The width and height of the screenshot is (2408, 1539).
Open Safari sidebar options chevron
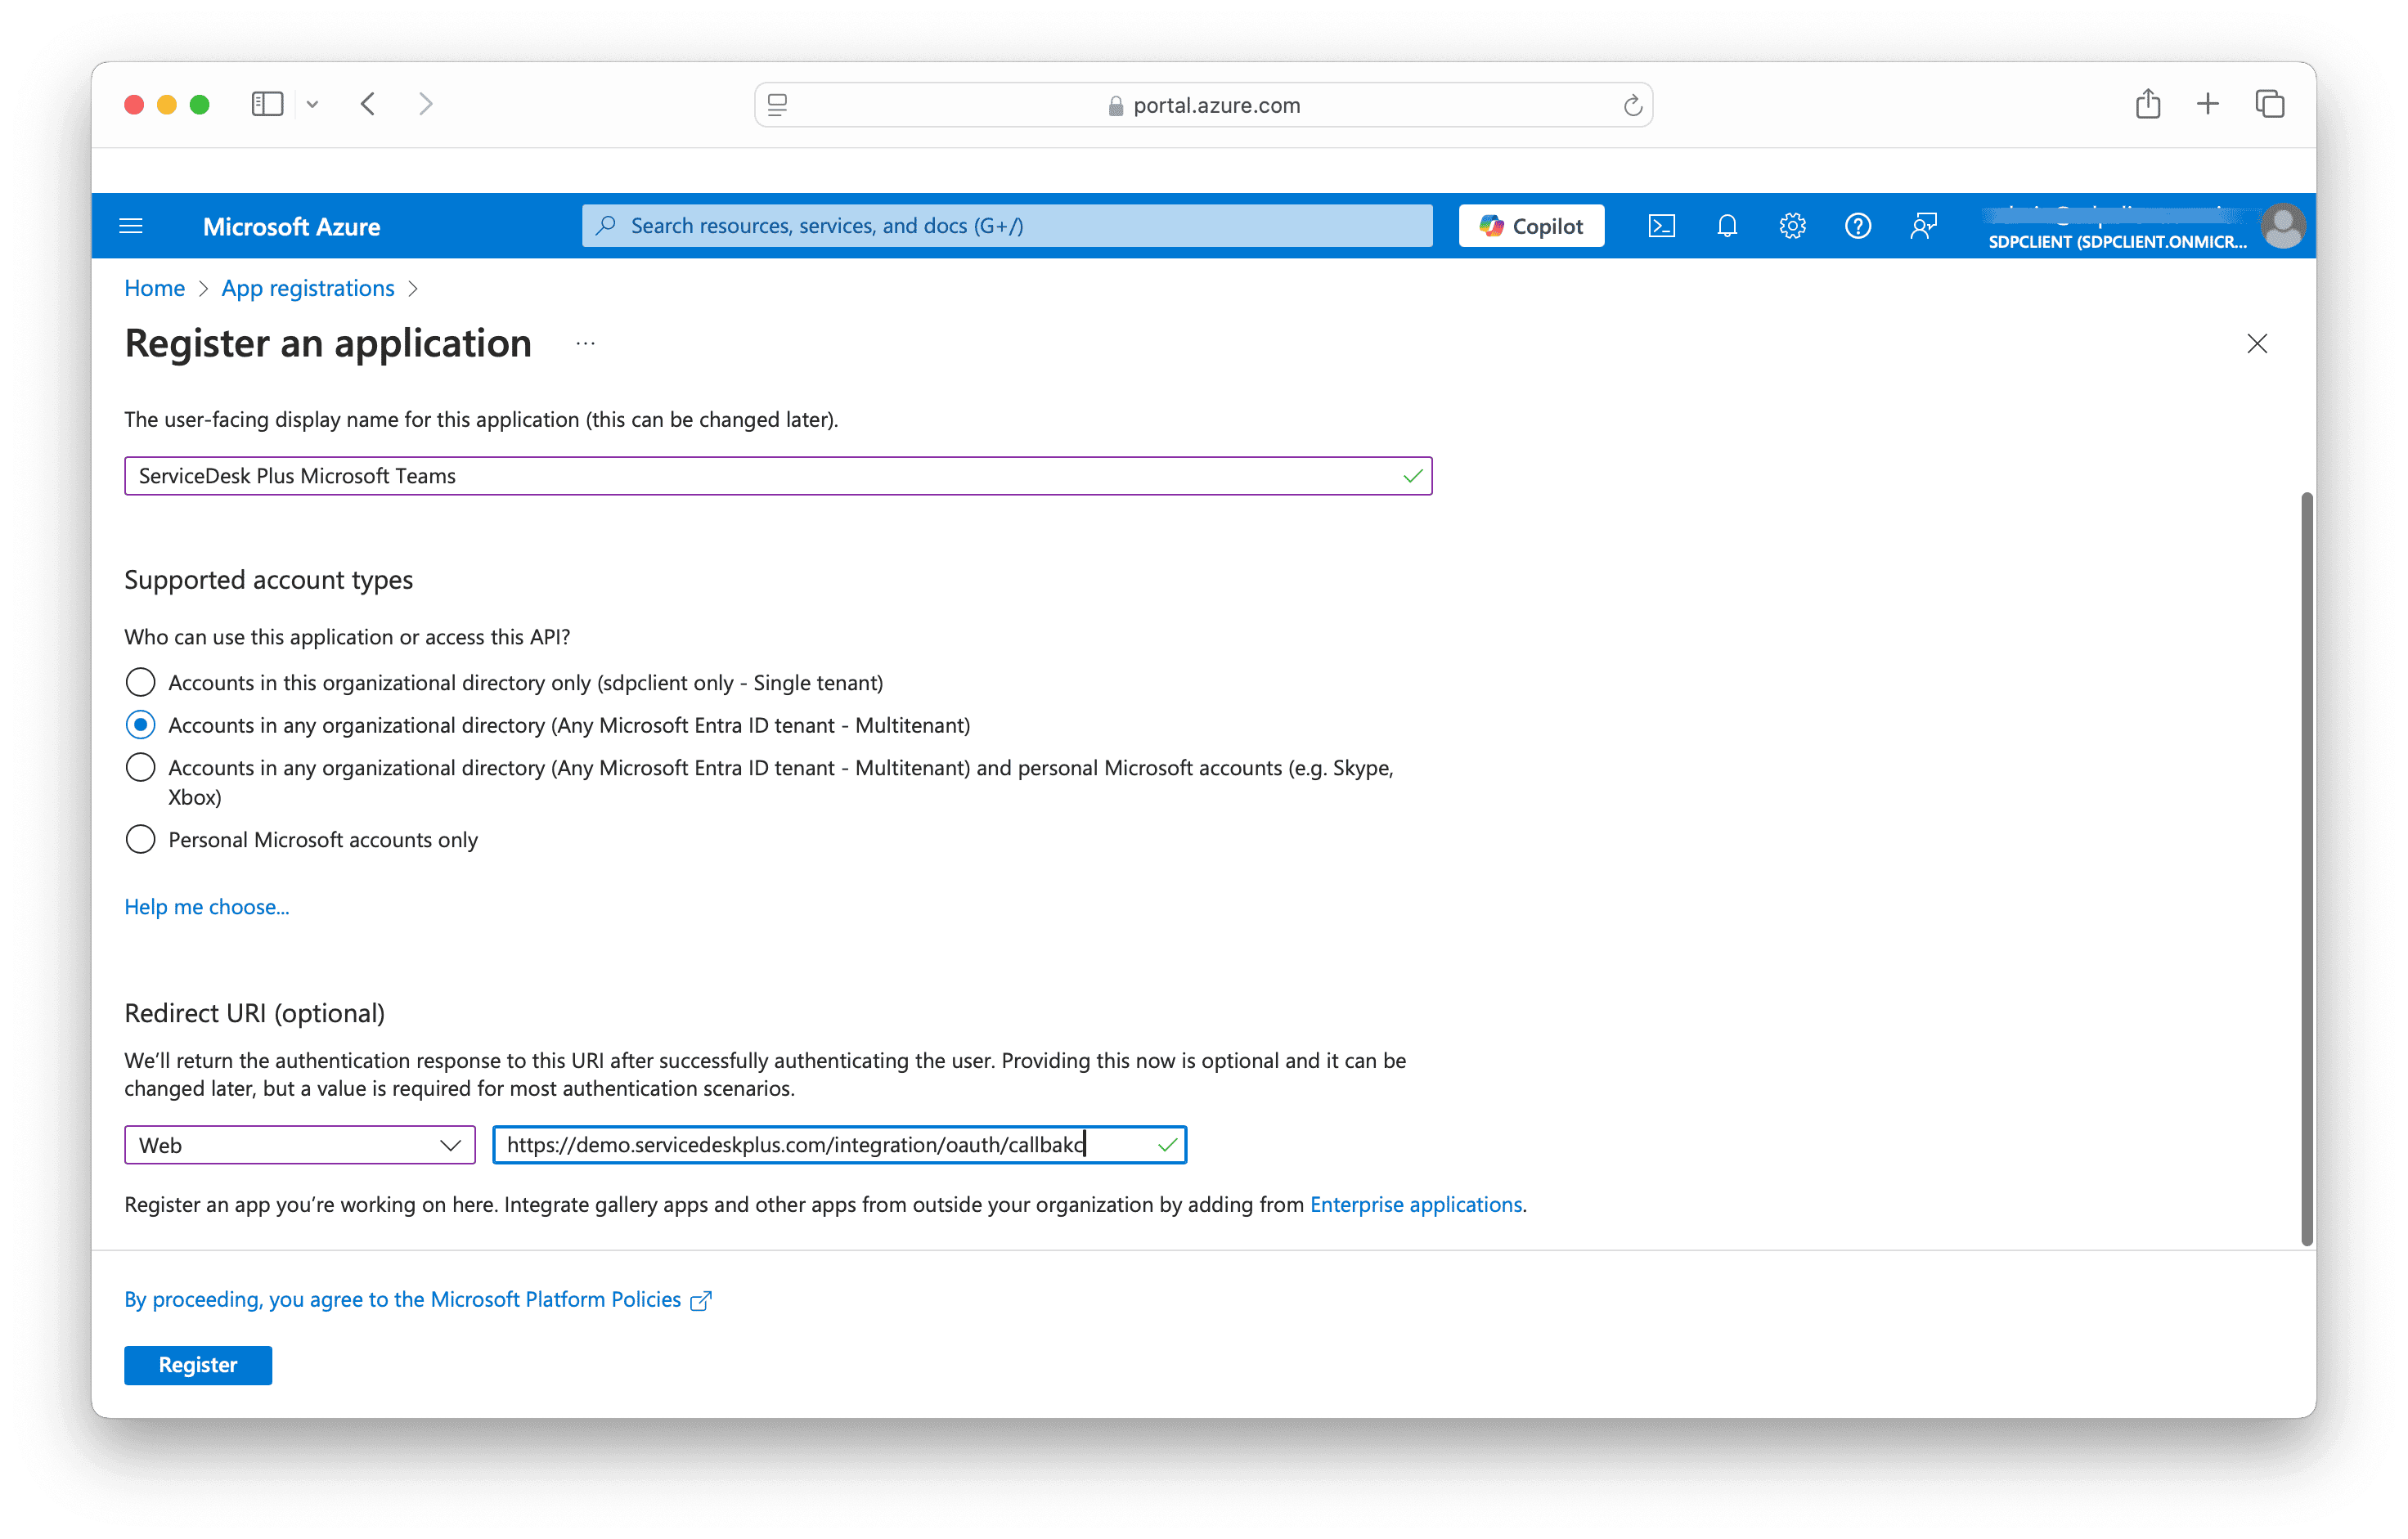pyautogui.click(x=312, y=104)
